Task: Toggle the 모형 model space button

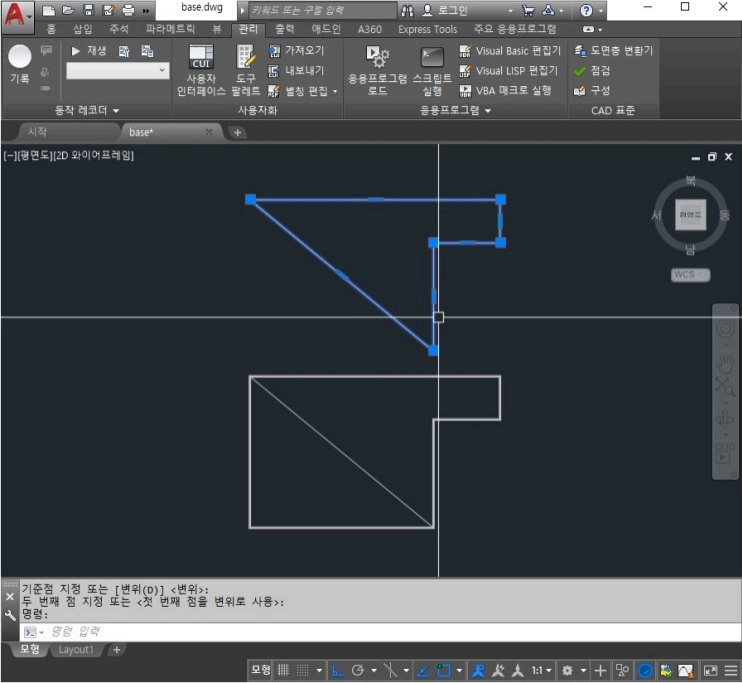Action: pos(260,670)
